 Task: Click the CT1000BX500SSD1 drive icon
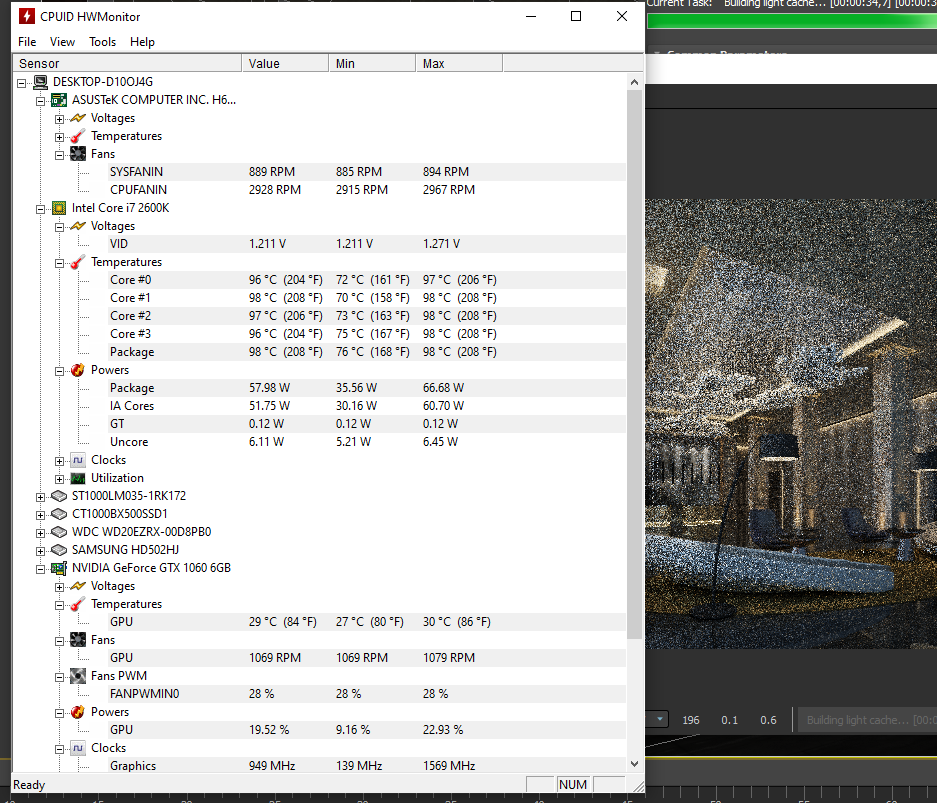tap(59, 514)
